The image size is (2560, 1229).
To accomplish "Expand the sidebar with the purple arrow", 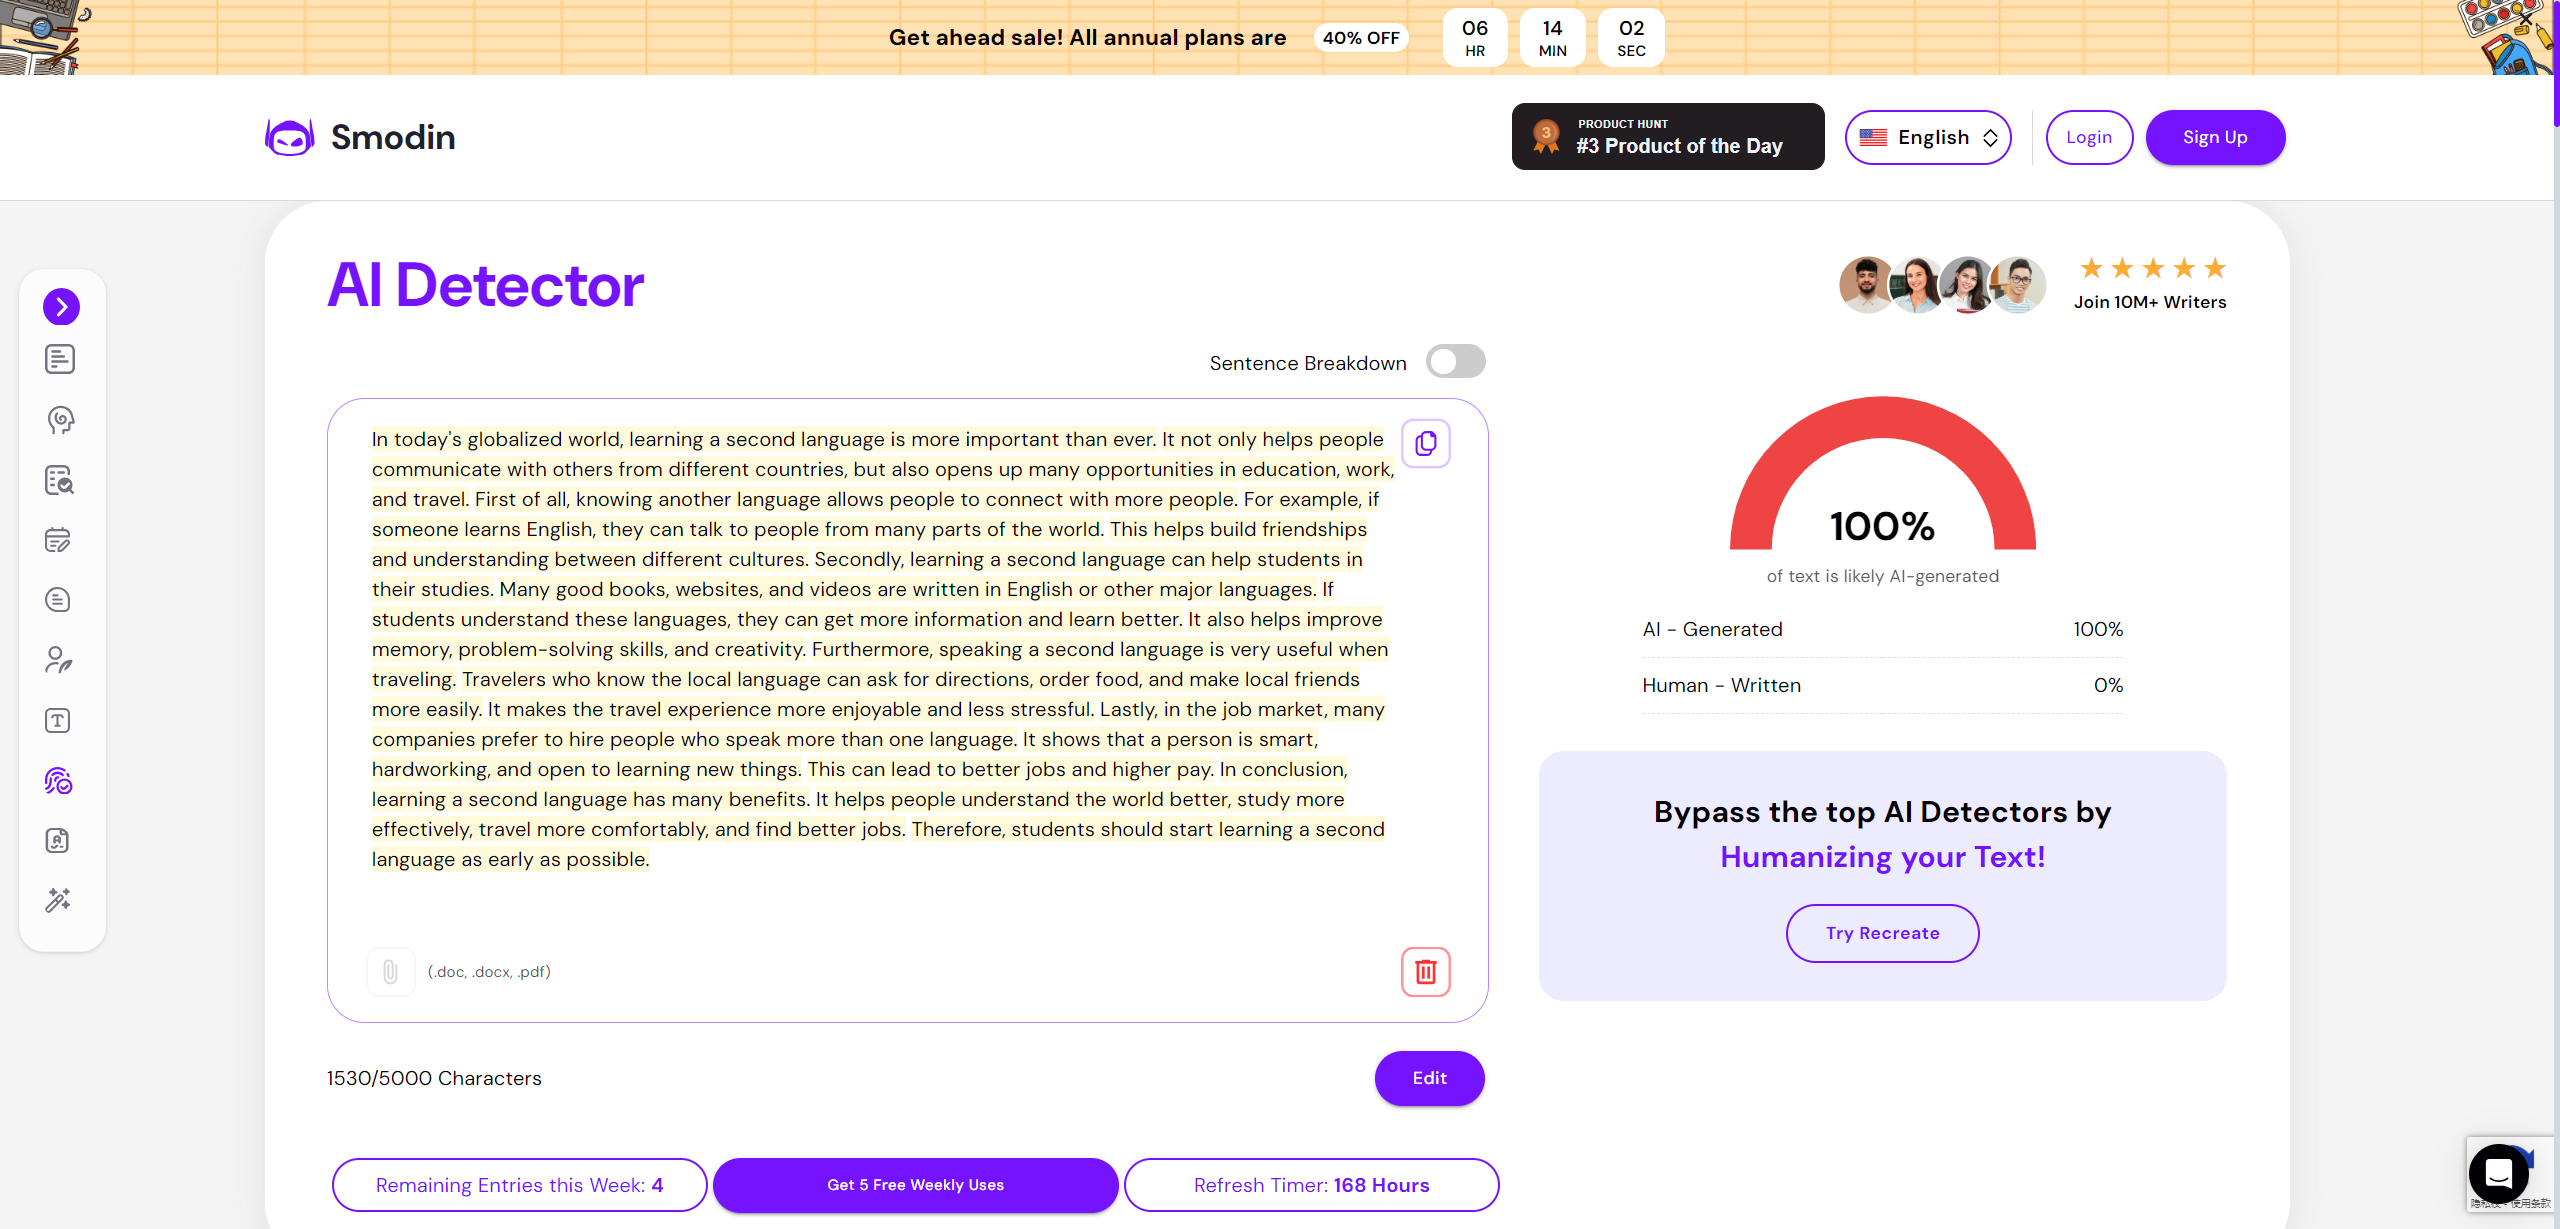I will coord(61,307).
